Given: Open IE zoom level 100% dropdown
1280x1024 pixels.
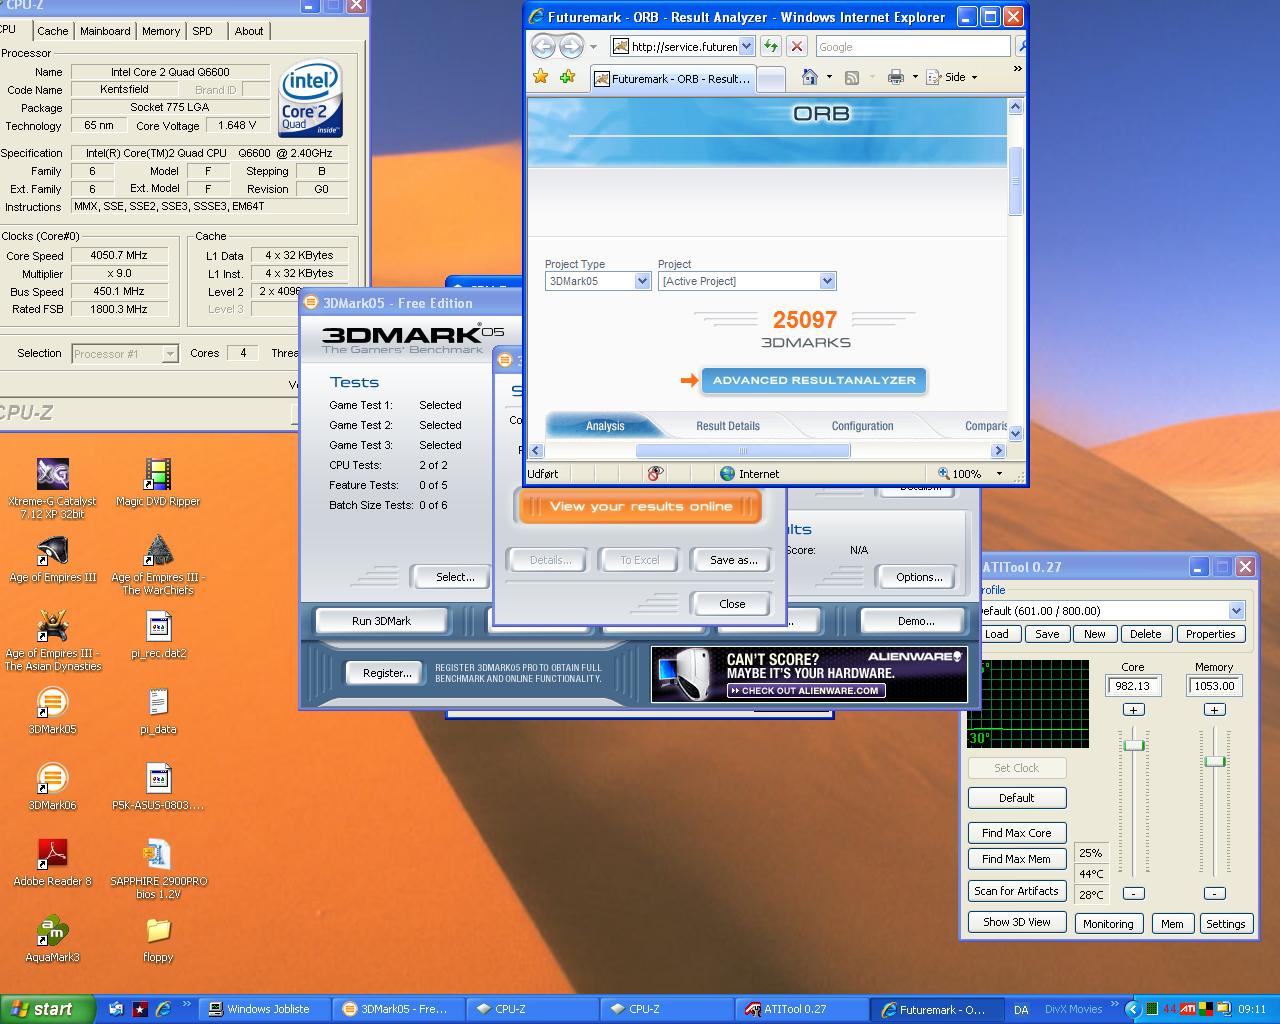Looking at the screenshot, I should tap(999, 474).
